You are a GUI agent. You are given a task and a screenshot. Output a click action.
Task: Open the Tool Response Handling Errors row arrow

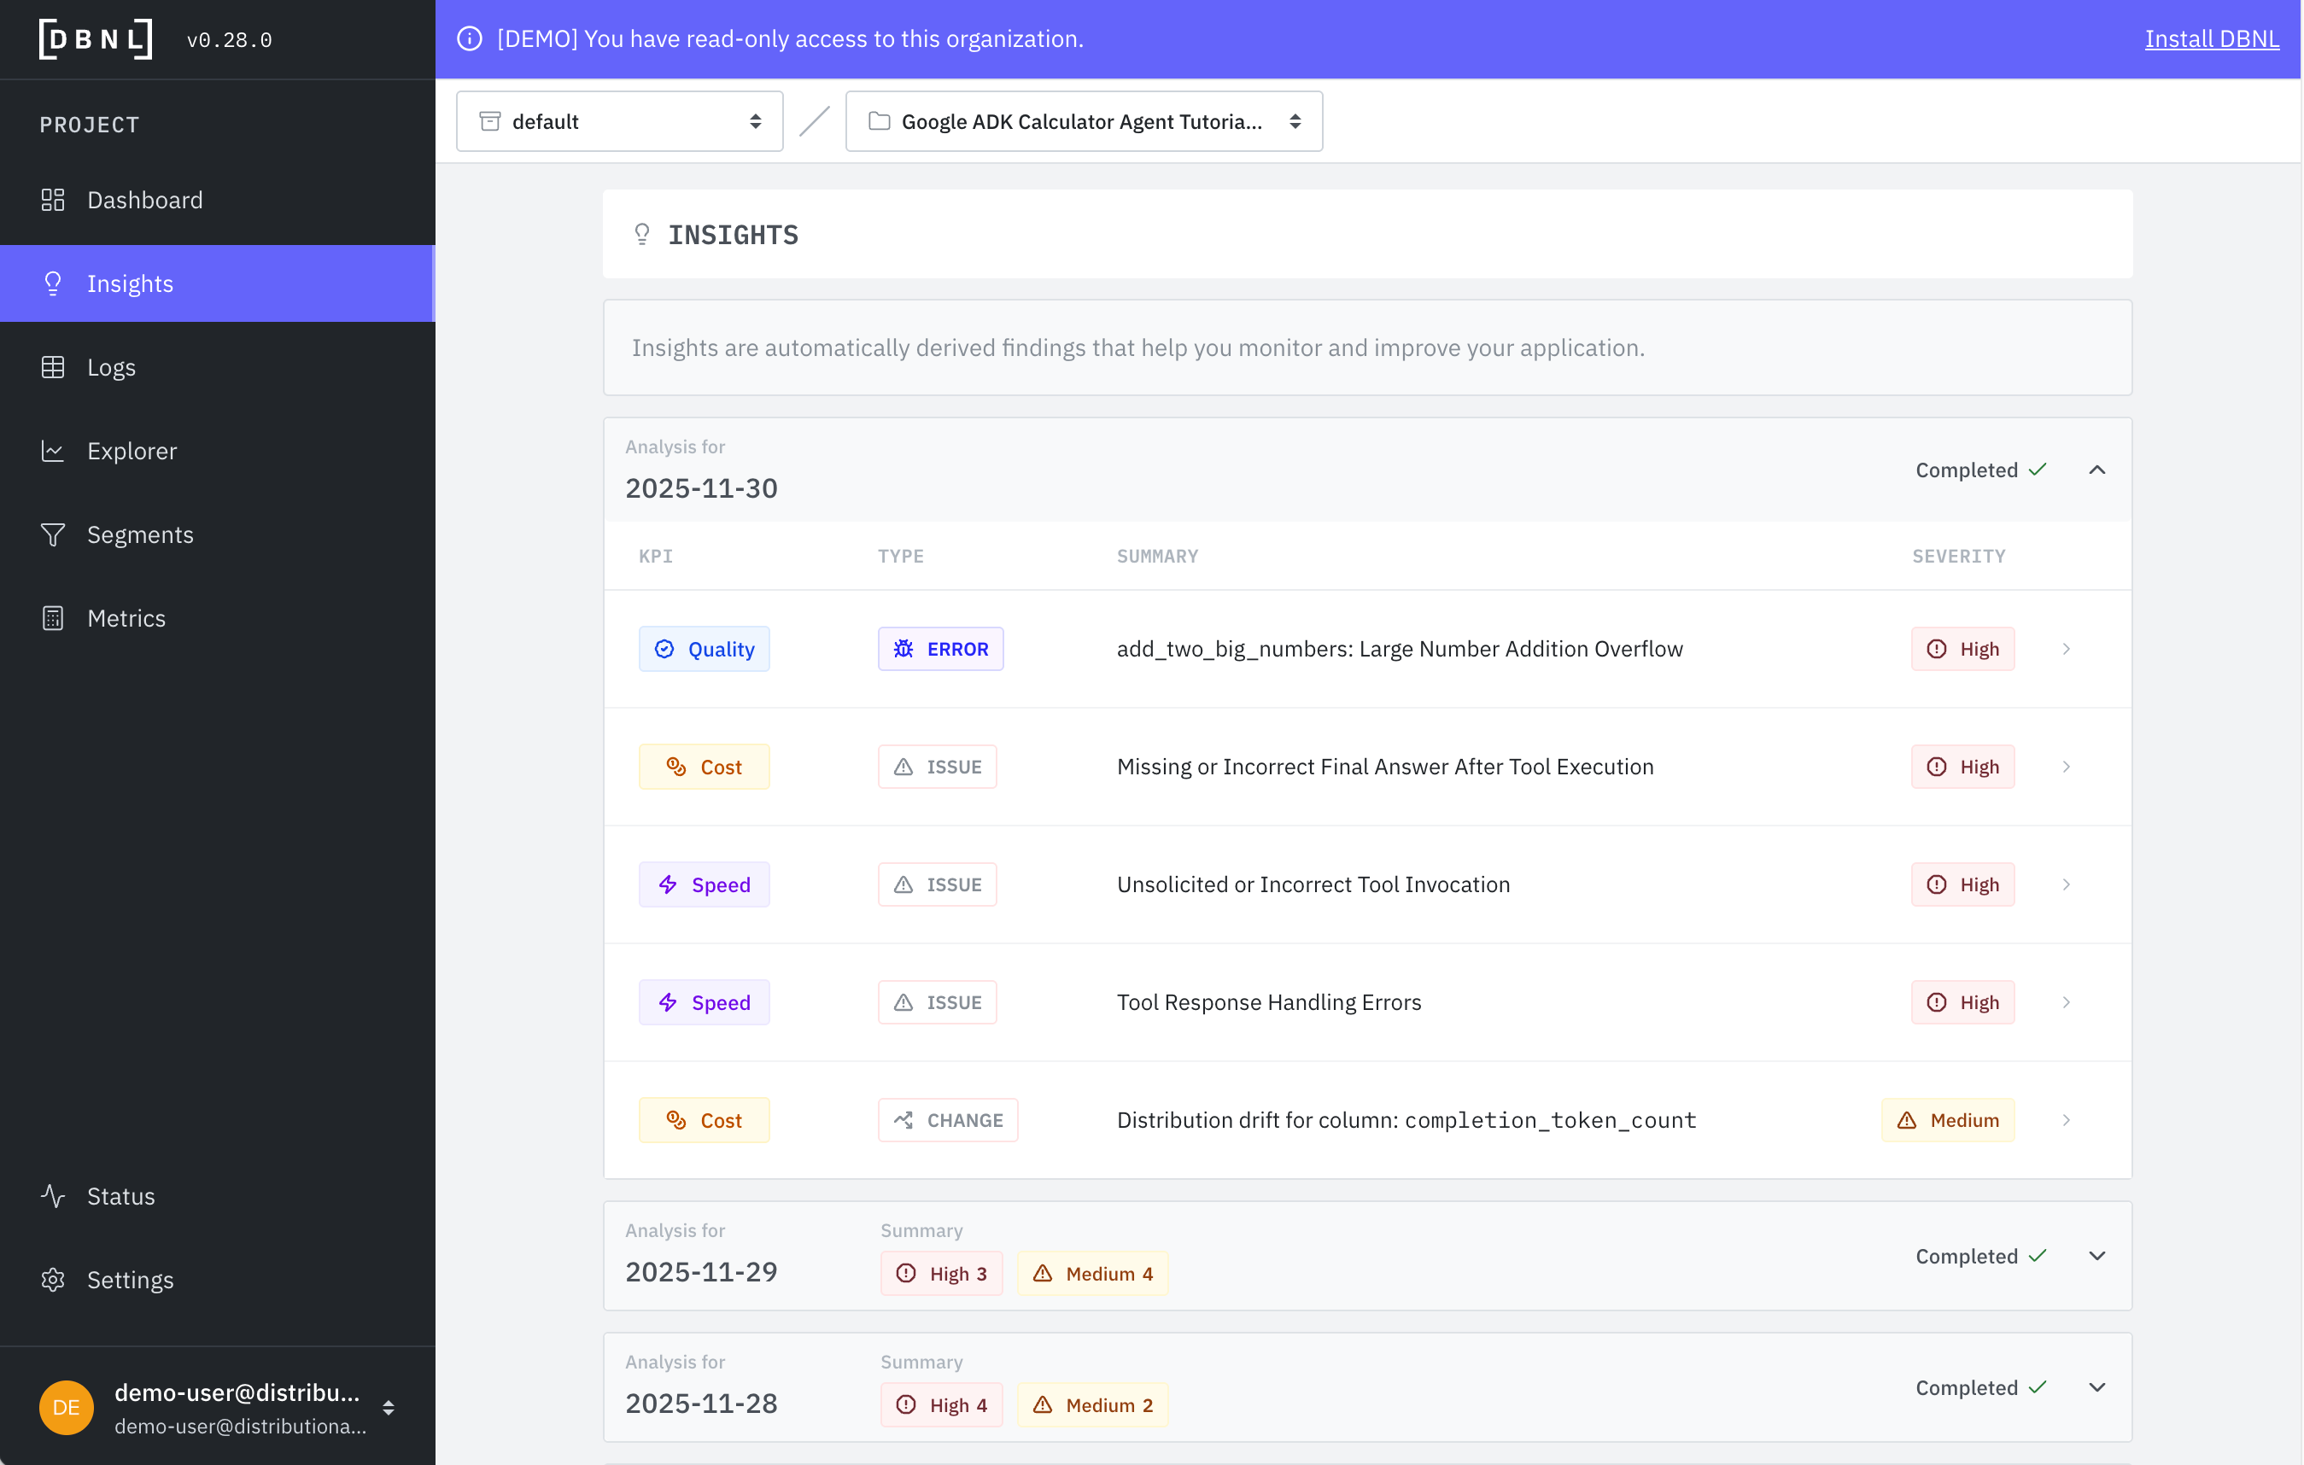click(2066, 1002)
